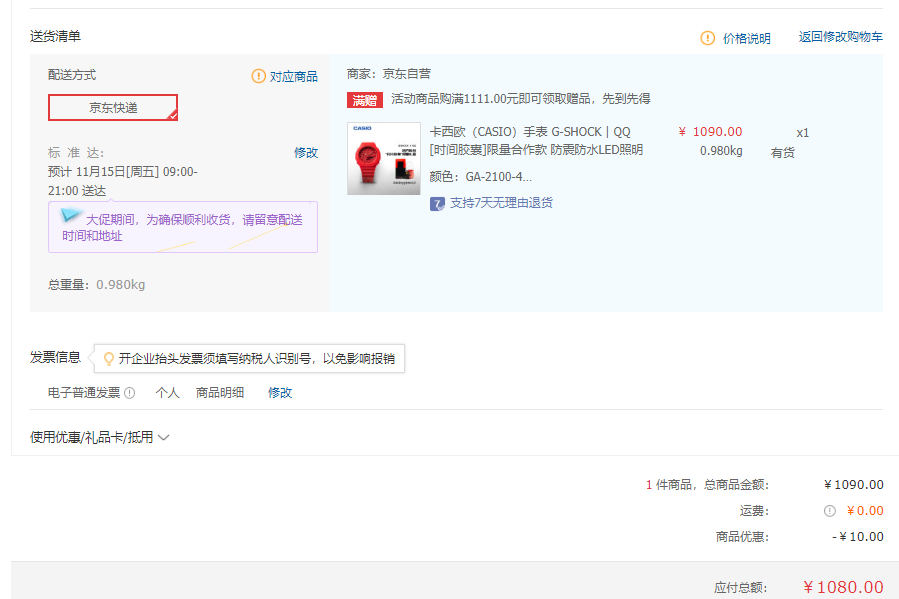Click the 预计 11月15日[周五] delivery text

pos(123,181)
